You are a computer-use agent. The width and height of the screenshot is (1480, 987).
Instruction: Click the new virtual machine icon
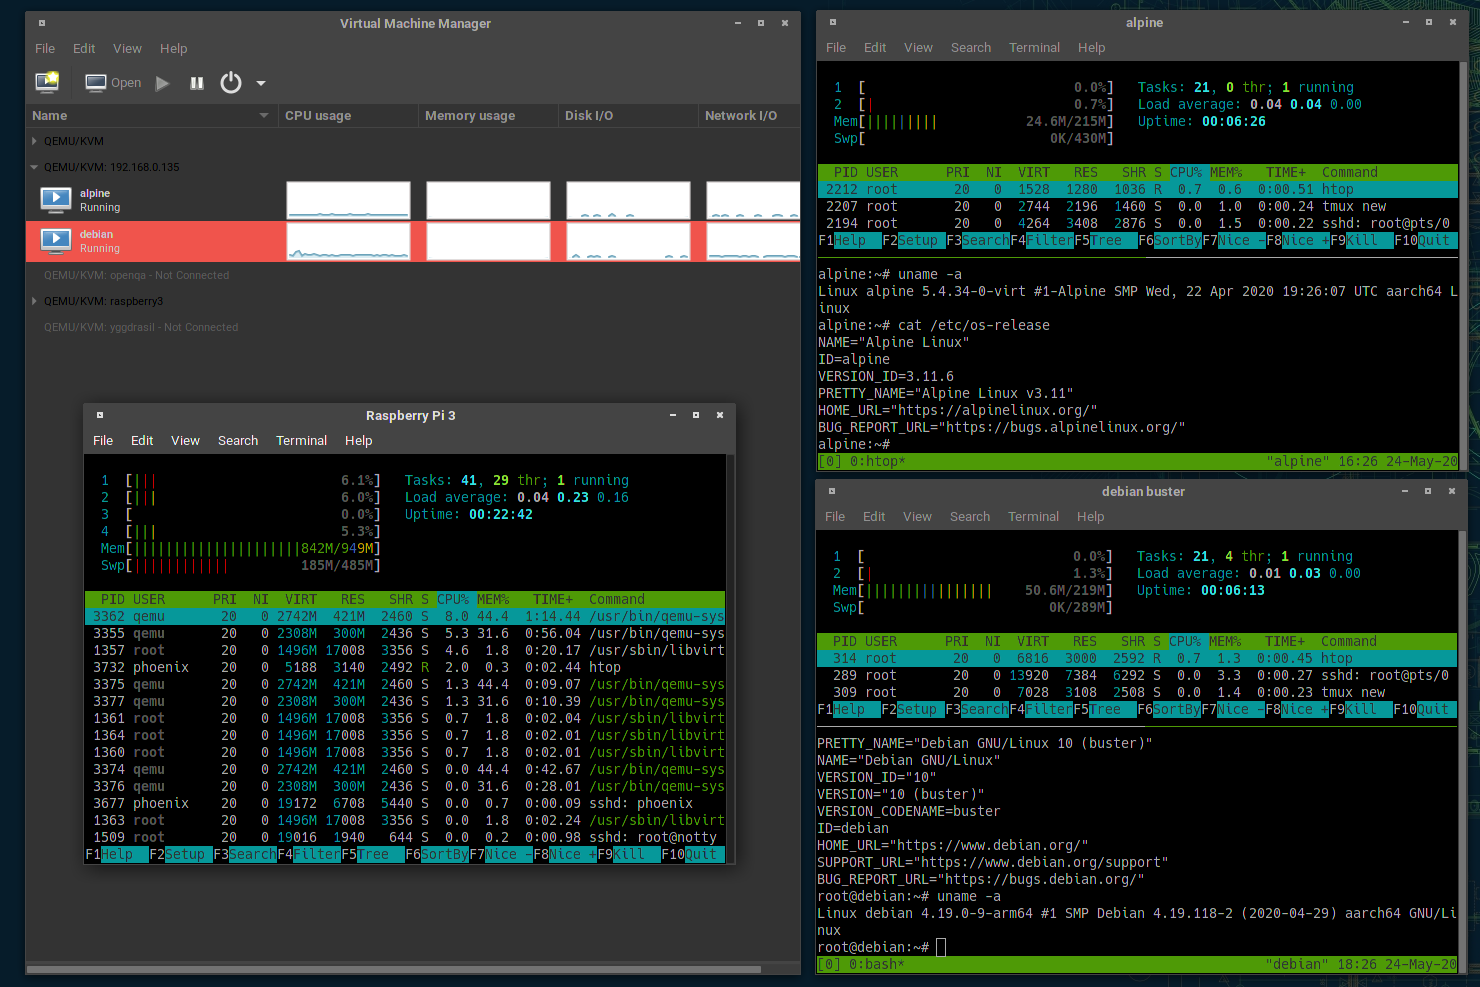[x=47, y=82]
